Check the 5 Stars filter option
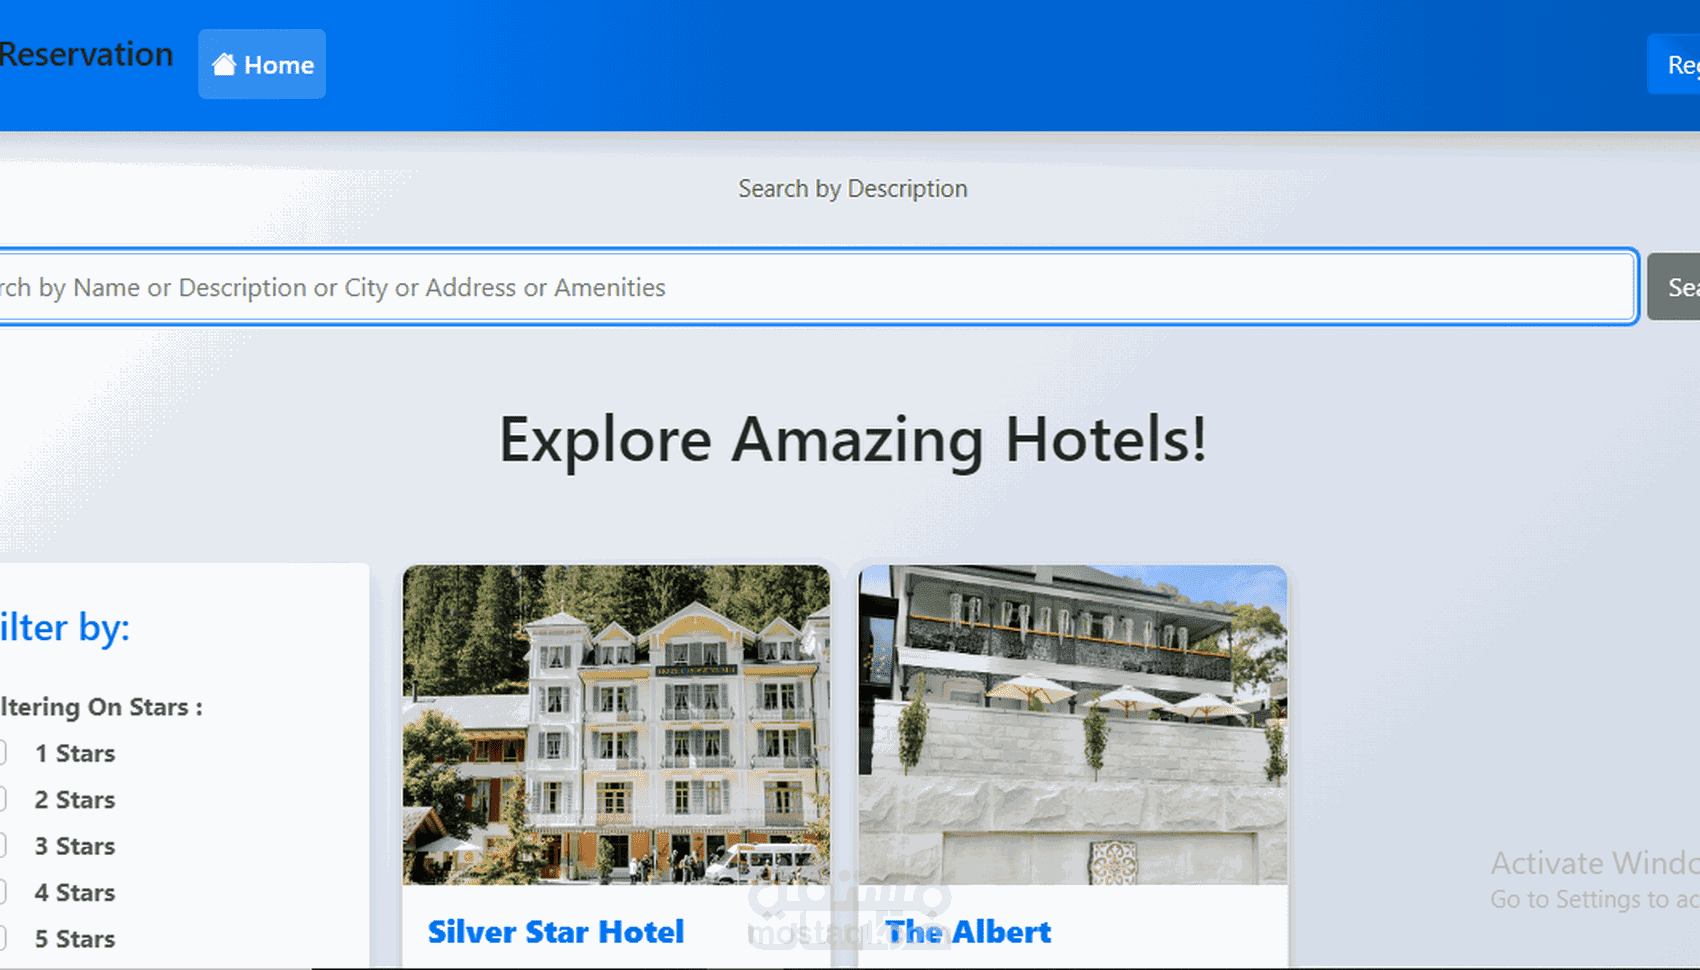1700x970 pixels. [3, 939]
